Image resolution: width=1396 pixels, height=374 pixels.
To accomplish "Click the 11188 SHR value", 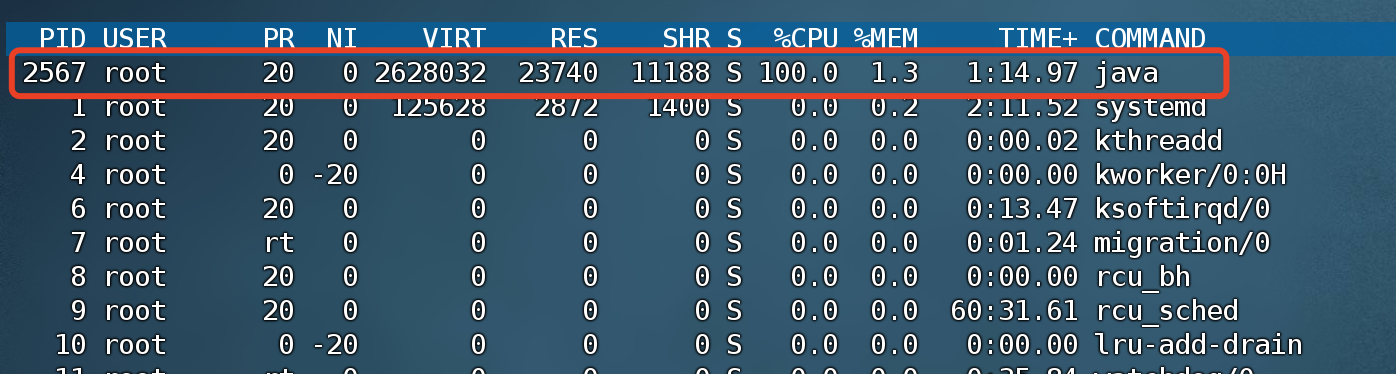I will coord(670,73).
